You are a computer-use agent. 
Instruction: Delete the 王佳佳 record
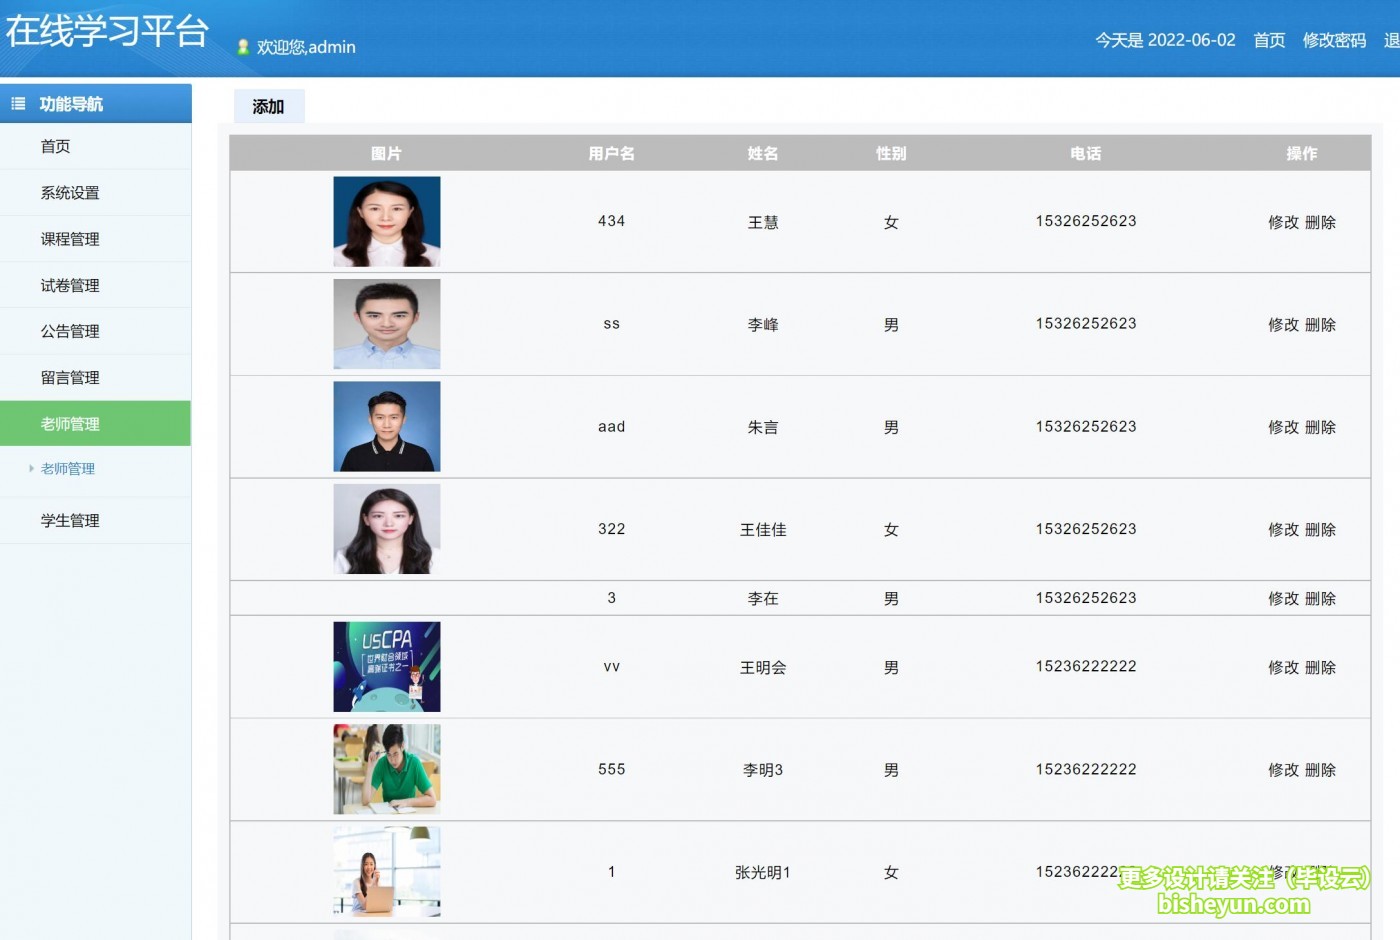[1320, 529]
